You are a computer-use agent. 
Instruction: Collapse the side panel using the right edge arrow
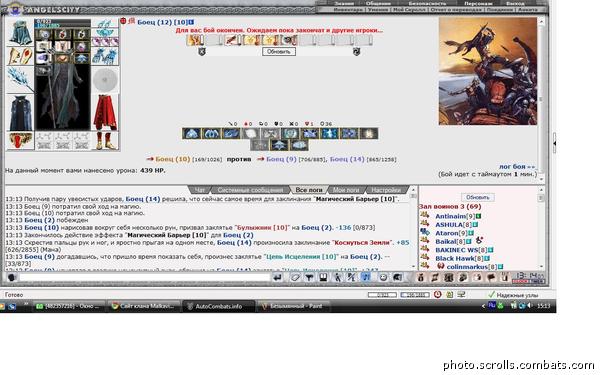tap(554, 143)
